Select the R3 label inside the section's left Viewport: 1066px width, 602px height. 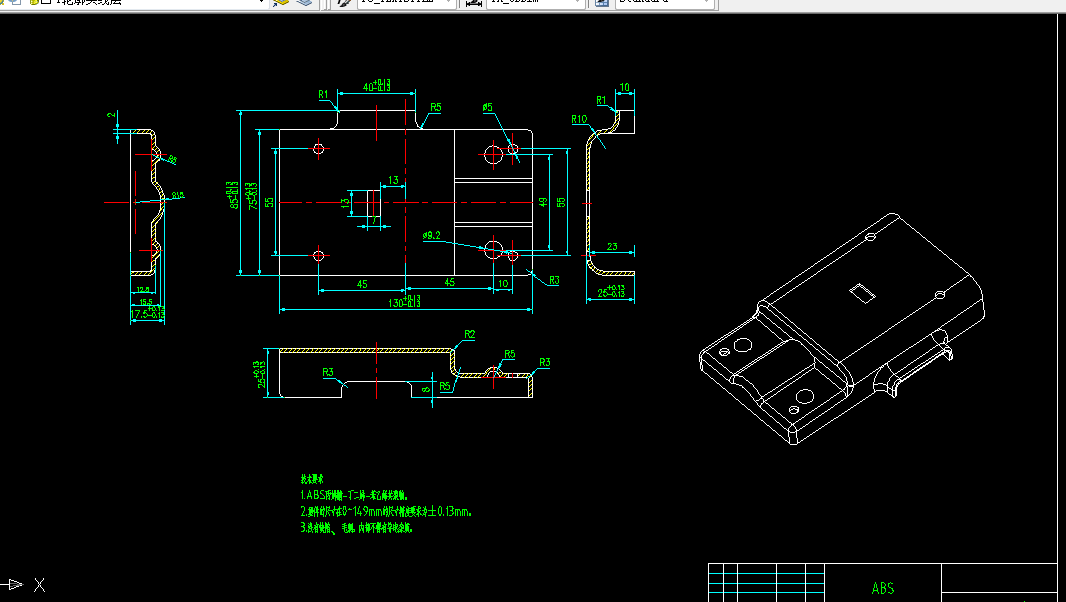coord(328,372)
